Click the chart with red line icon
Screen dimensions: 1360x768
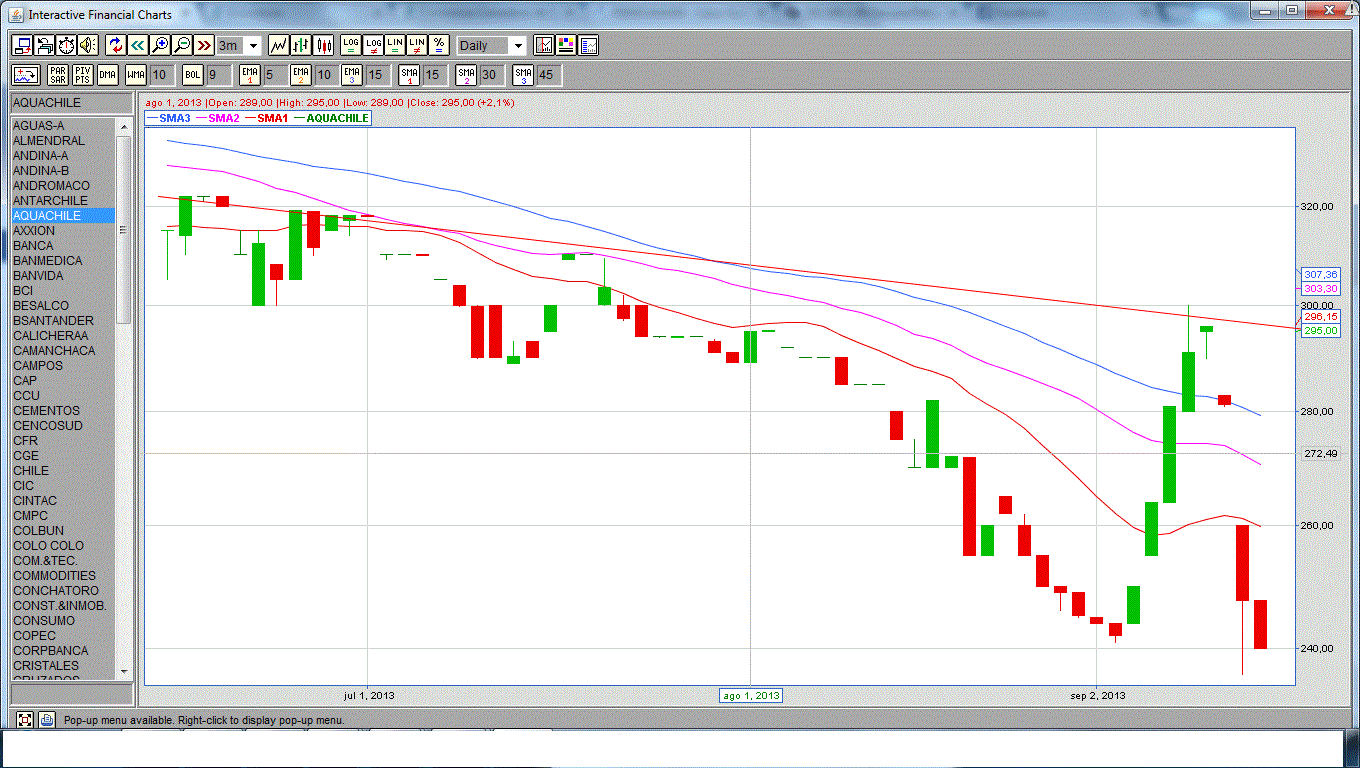544,45
